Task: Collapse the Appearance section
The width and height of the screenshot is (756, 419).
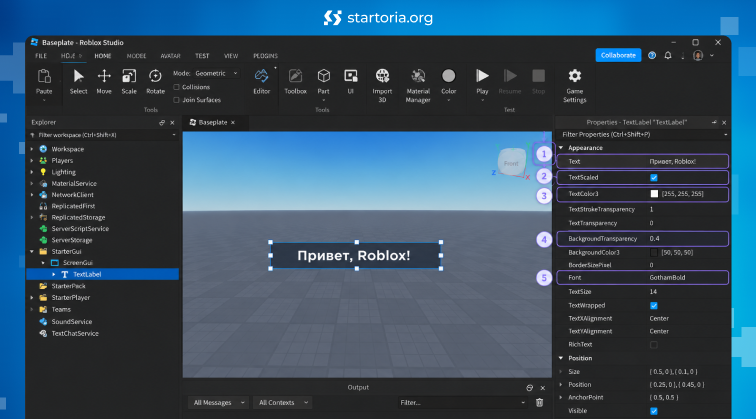Action: 561,148
